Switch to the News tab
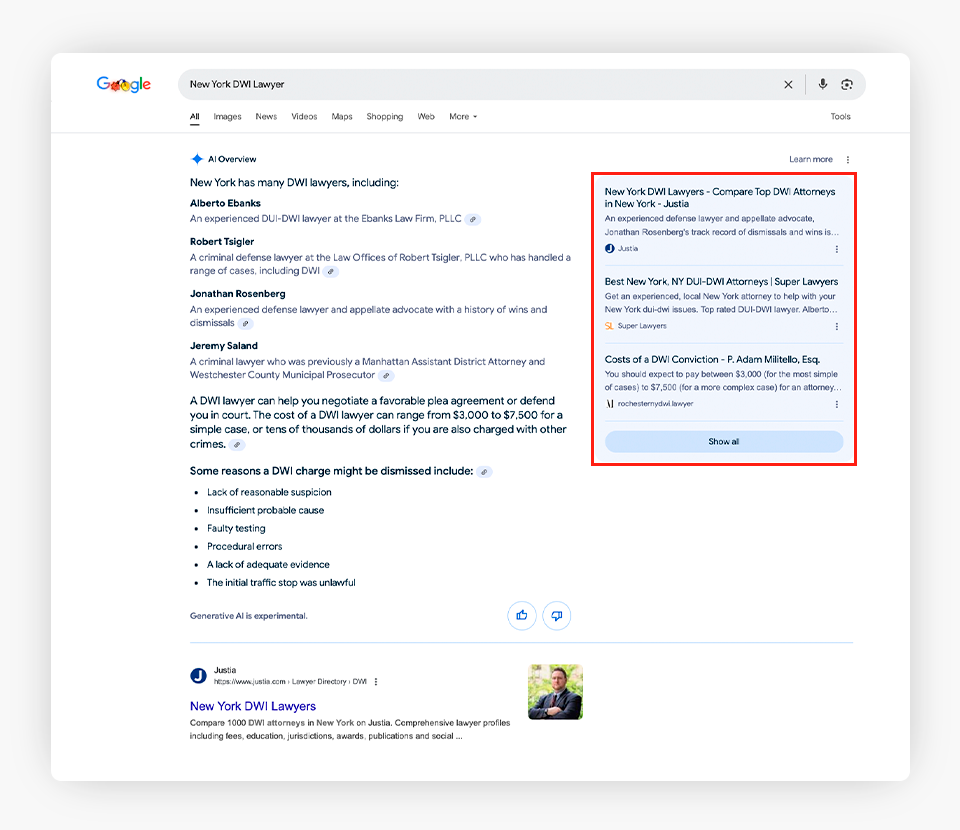The height and width of the screenshot is (830, 960). click(x=266, y=117)
